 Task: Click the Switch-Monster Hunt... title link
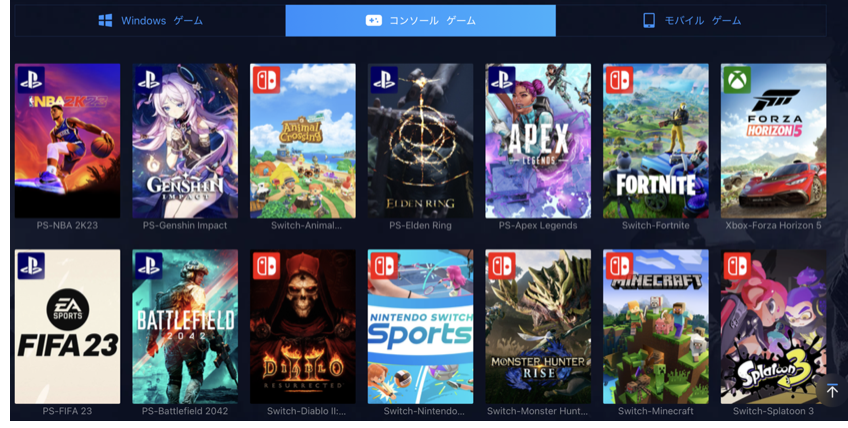(537, 411)
